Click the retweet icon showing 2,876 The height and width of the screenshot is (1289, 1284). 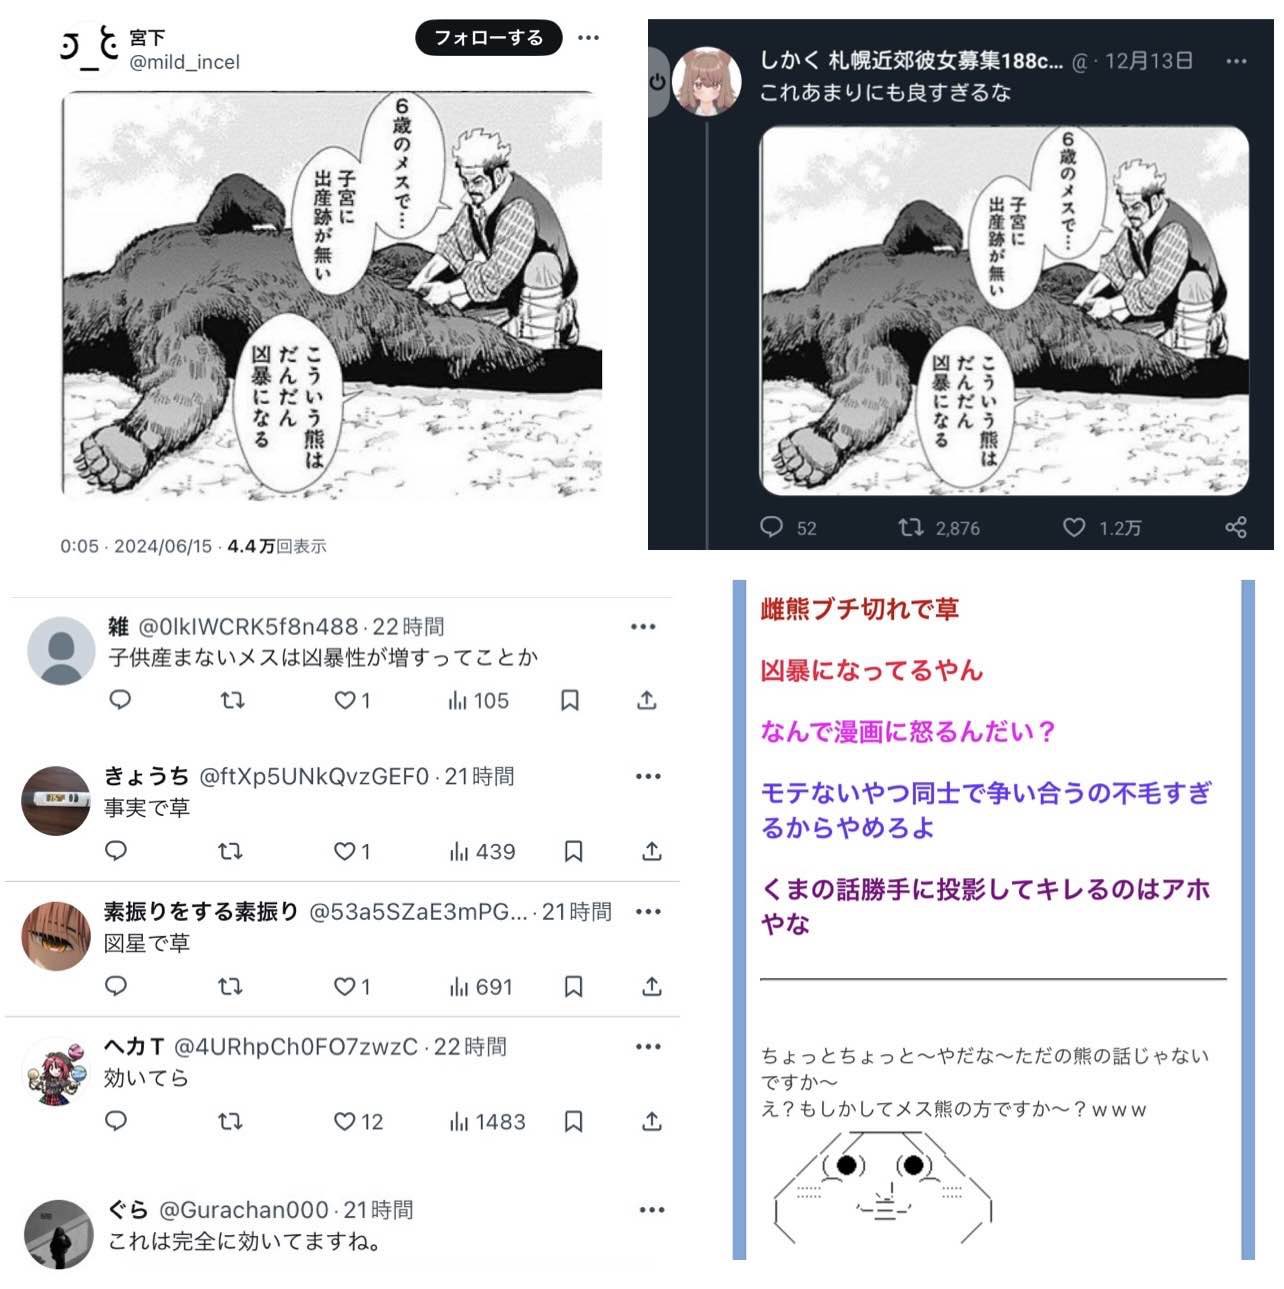click(911, 527)
